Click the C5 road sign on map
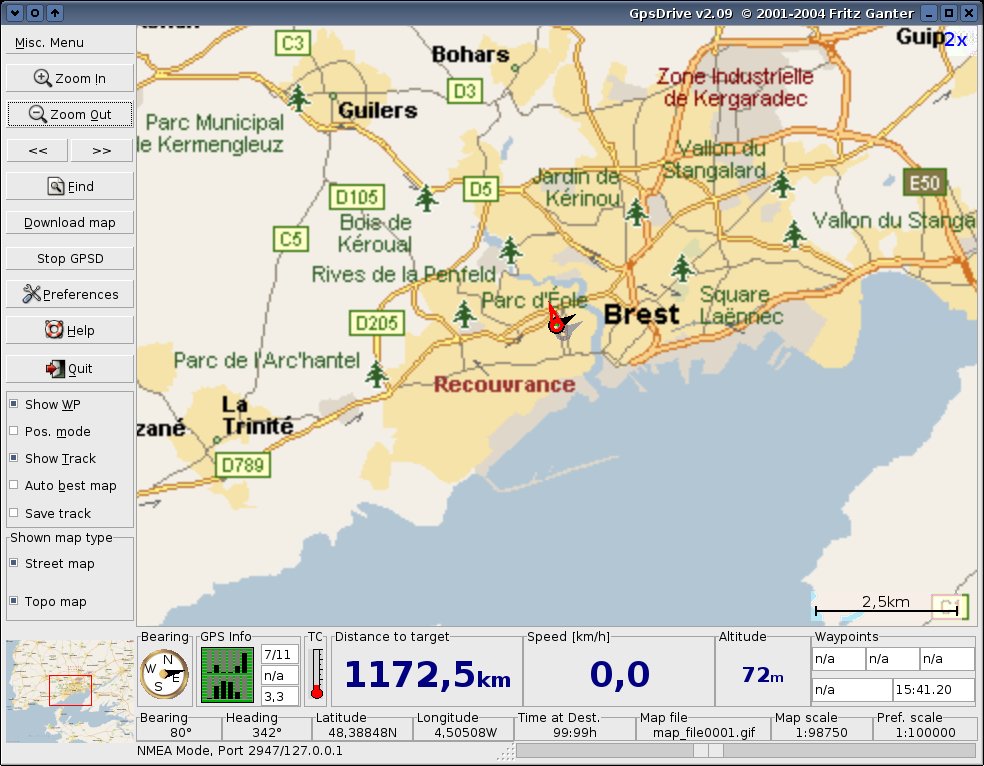 291,239
